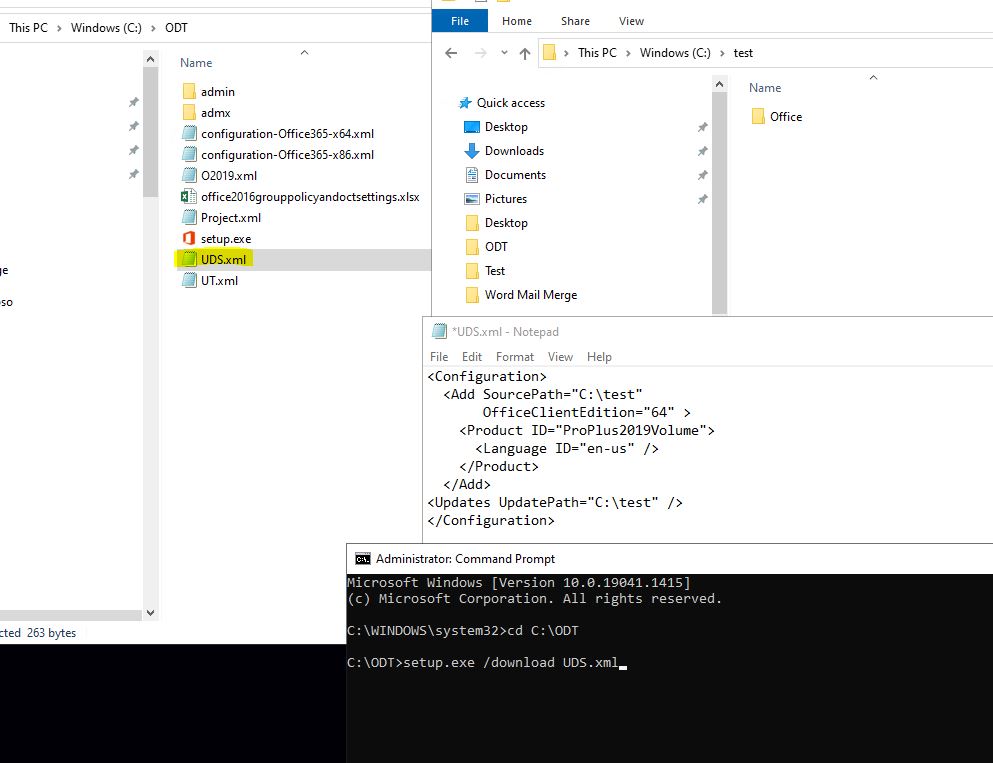Click ODT in the address bar
Screen dimensions: 993x763
(x=176, y=28)
